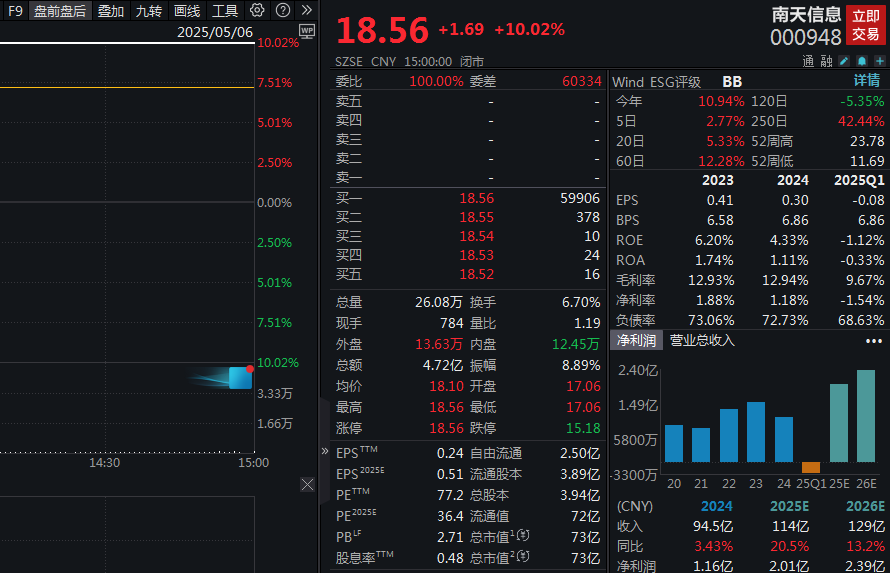Screen dimensions: 890x573
Task: Open the 九转 indicator menu
Action: click(149, 11)
